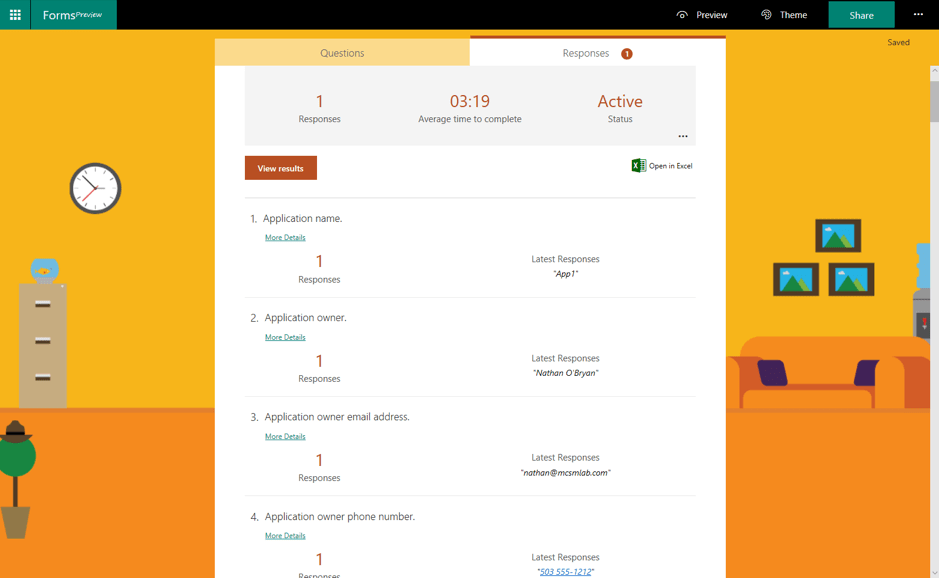Expand More Details for Application owner question
The image size is (939, 578).
point(285,337)
